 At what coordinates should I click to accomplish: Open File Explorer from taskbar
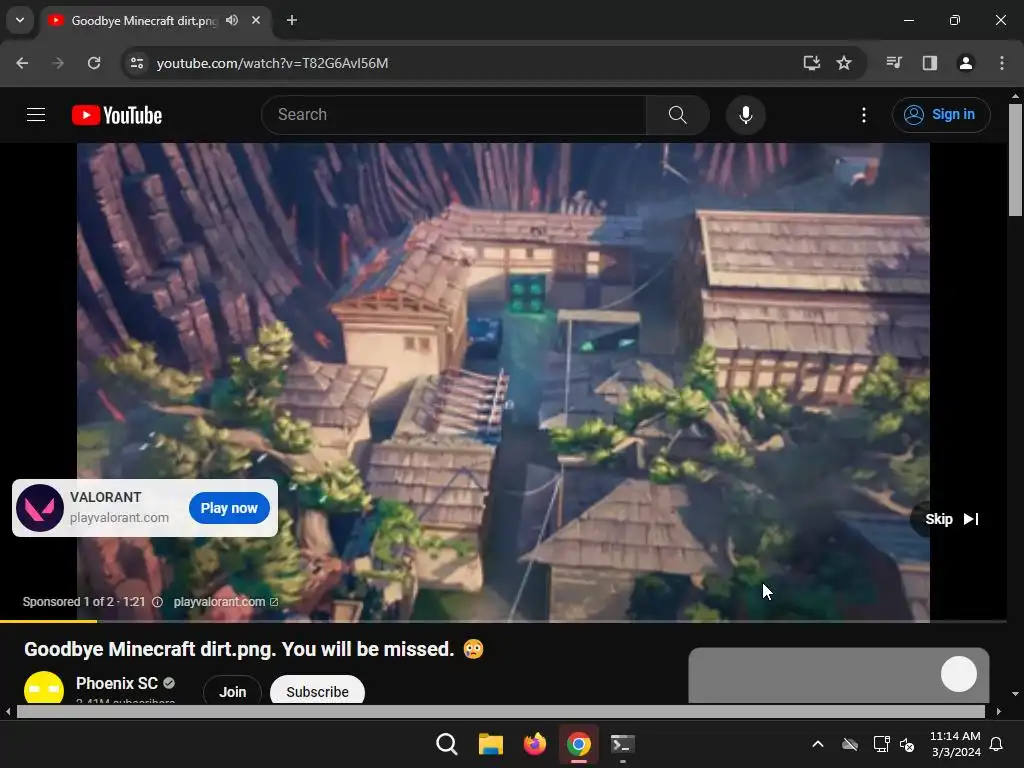490,744
